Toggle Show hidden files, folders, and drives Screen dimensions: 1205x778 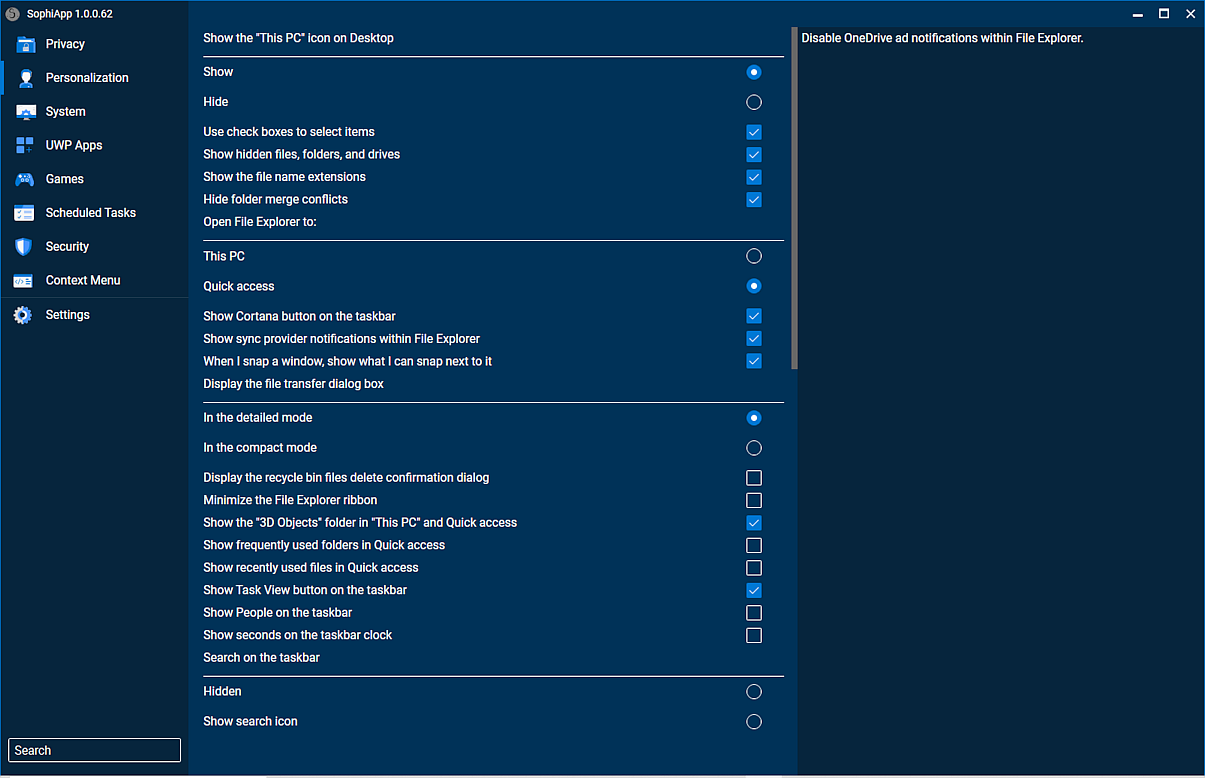pos(754,155)
